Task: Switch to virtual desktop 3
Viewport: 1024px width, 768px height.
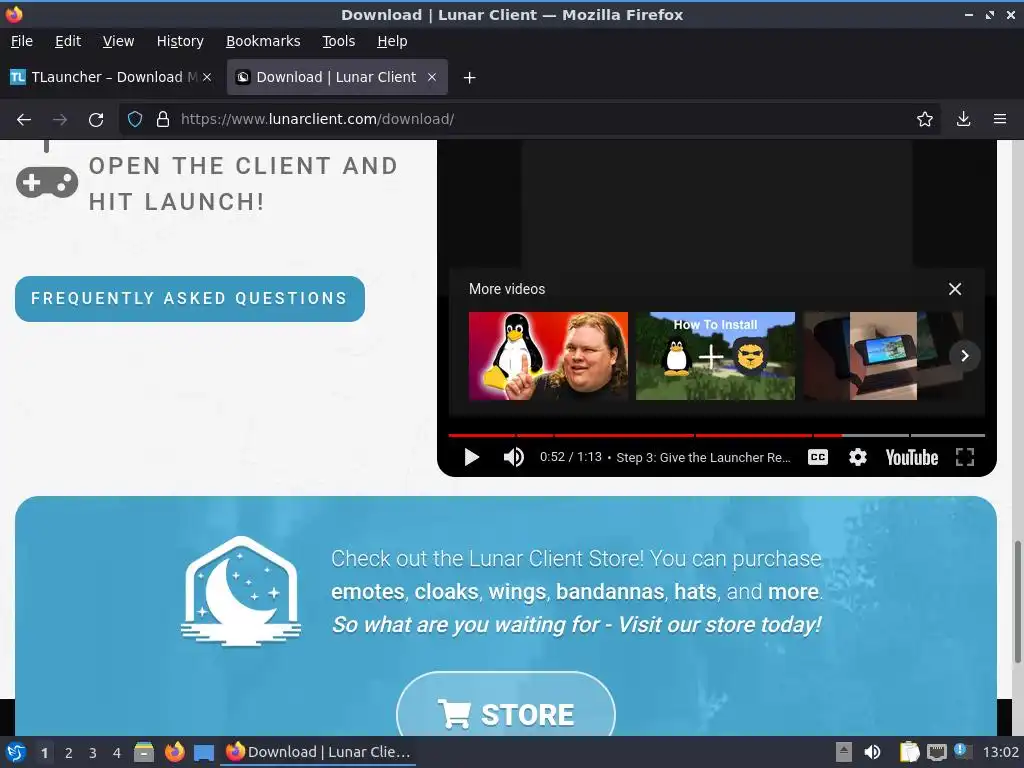Action: (x=93, y=753)
